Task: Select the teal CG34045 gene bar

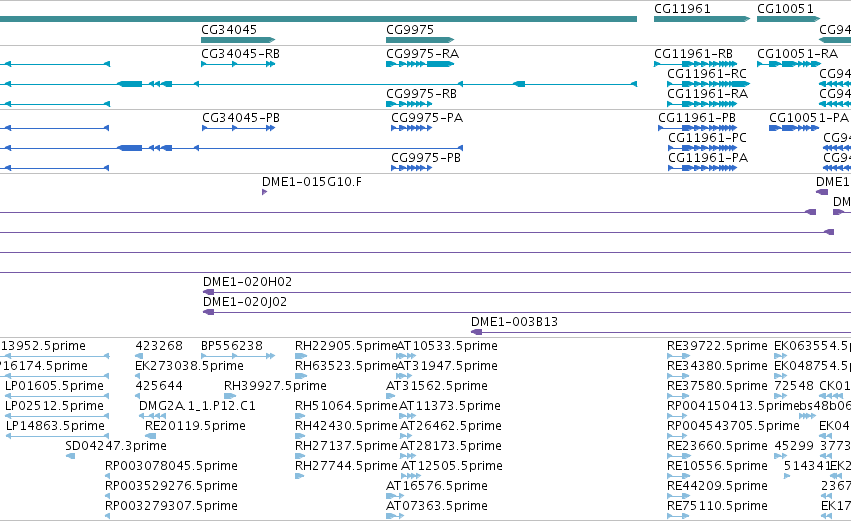Action: click(x=238, y=40)
